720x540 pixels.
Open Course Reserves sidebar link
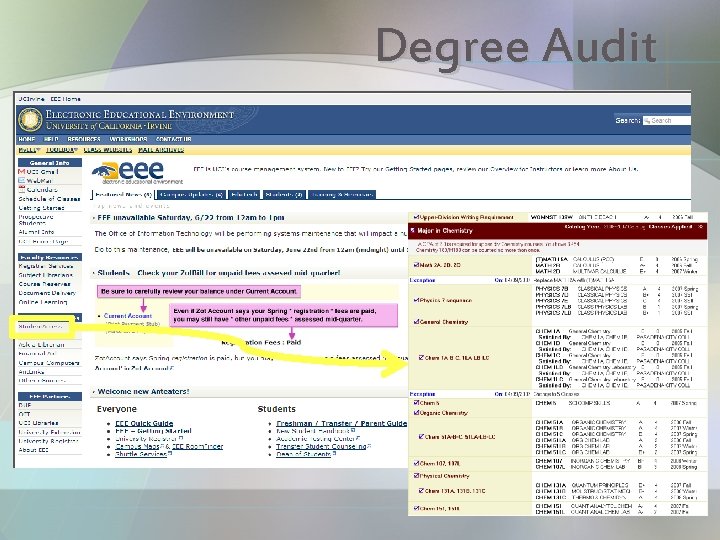coord(45,284)
